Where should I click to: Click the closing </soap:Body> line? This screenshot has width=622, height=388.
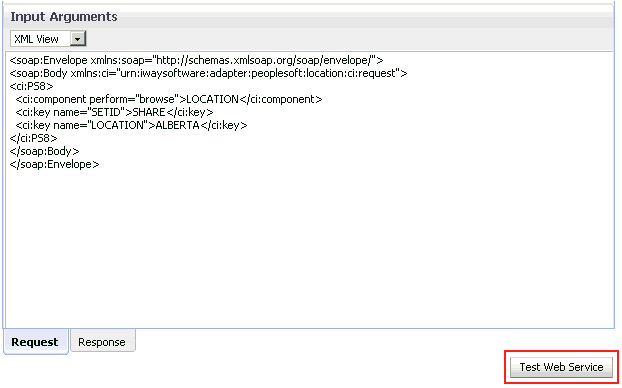point(44,151)
